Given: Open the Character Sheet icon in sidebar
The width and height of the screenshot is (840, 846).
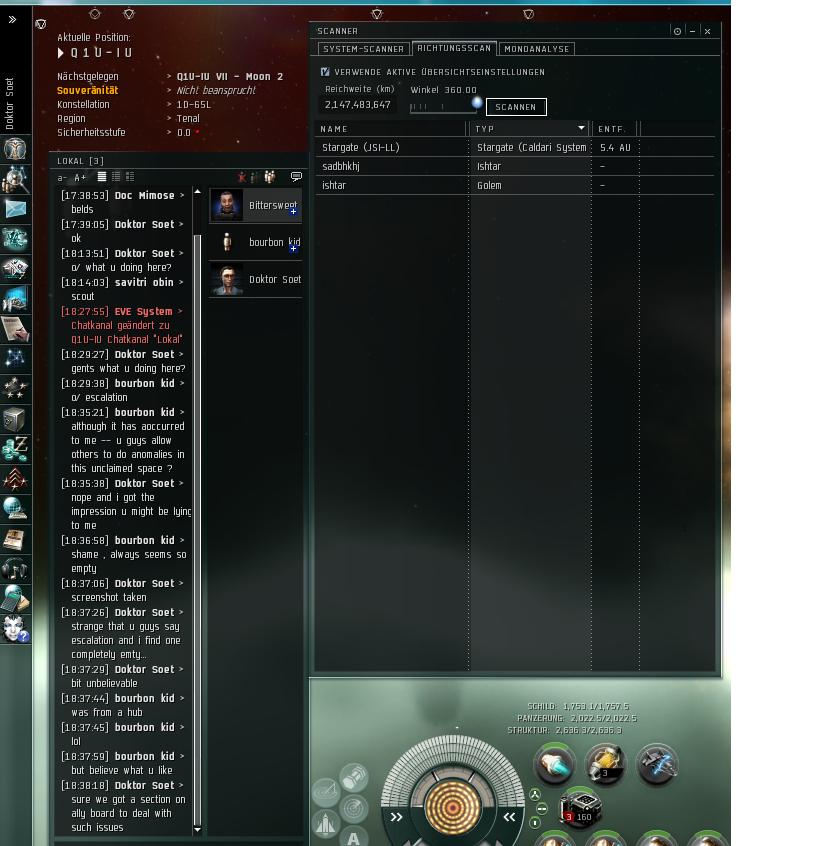Looking at the screenshot, I should 15,149.
